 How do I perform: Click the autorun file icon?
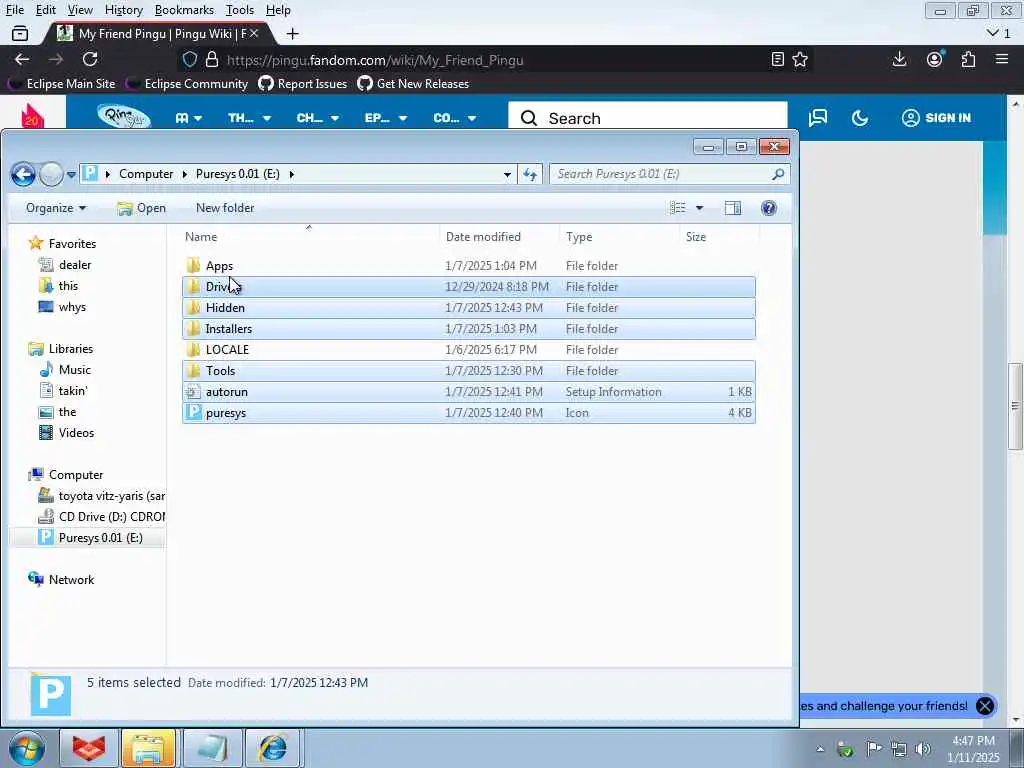coord(193,392)
